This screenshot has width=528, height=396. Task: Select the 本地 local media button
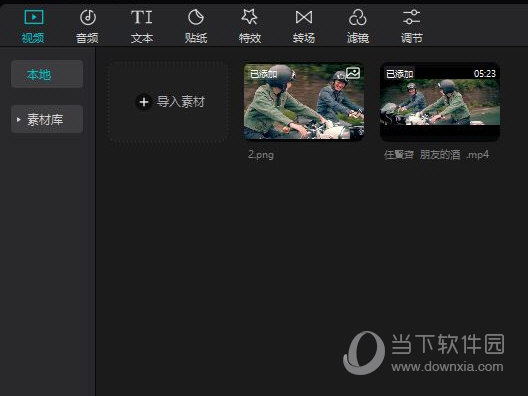pos(47,74)
